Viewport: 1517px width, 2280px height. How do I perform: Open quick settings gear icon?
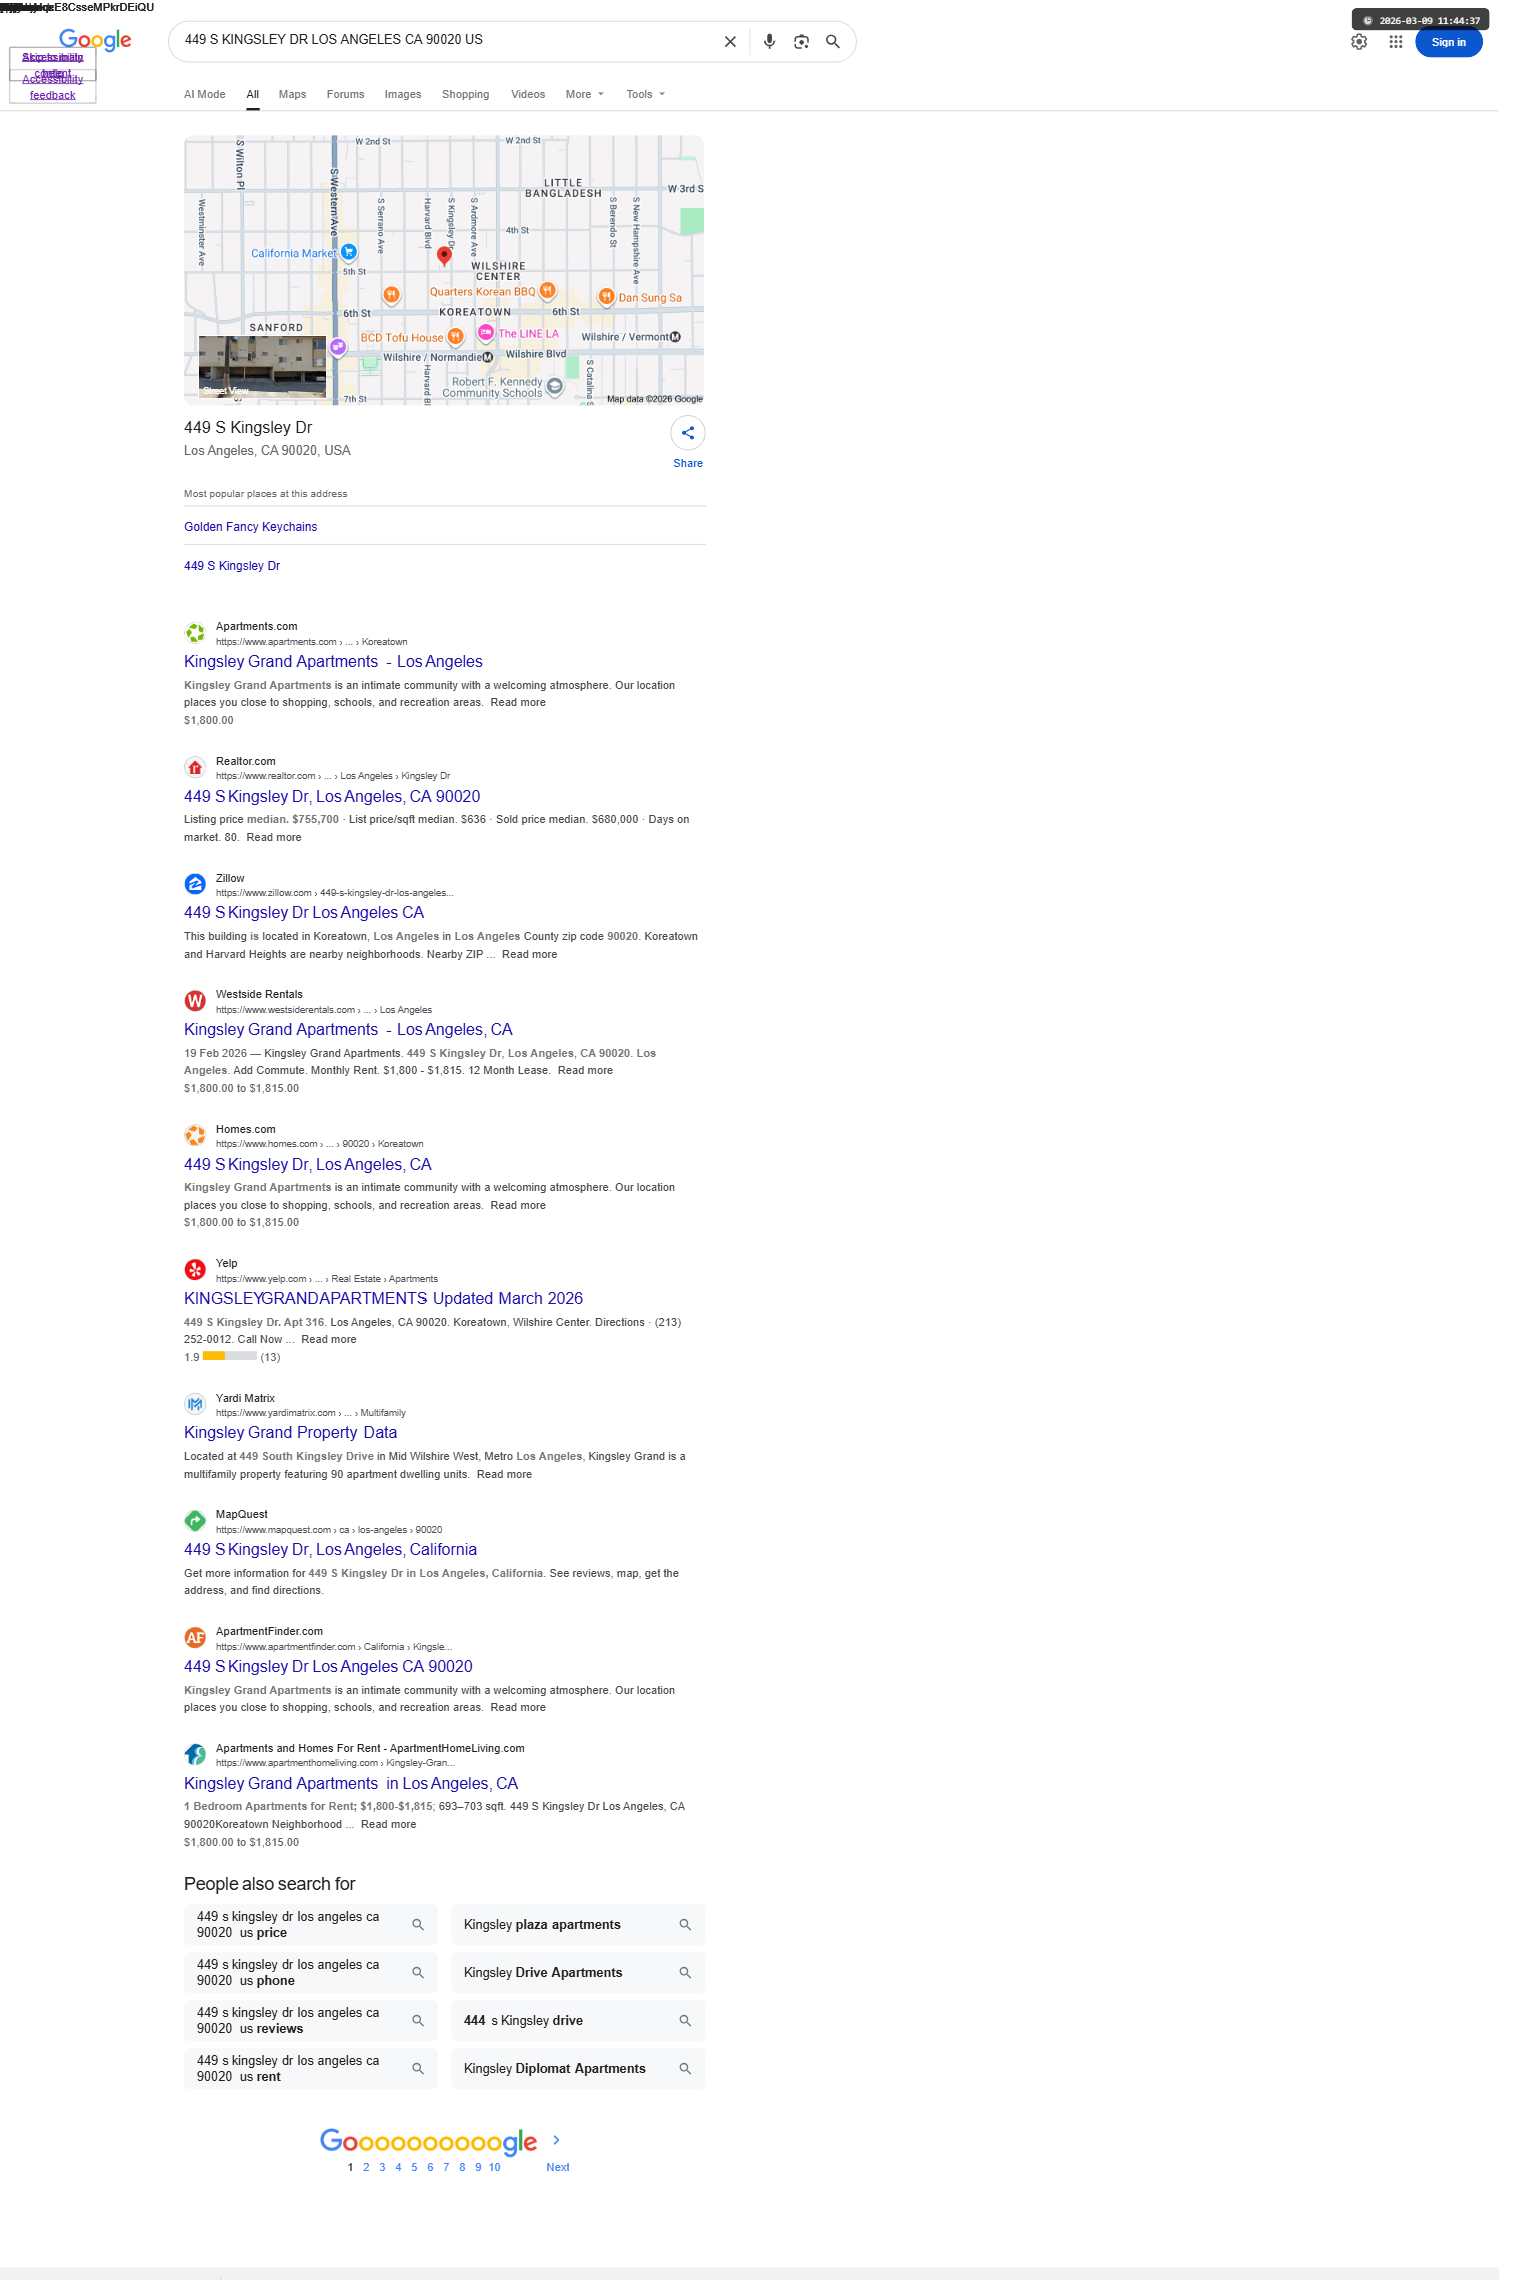(1359, 42)
